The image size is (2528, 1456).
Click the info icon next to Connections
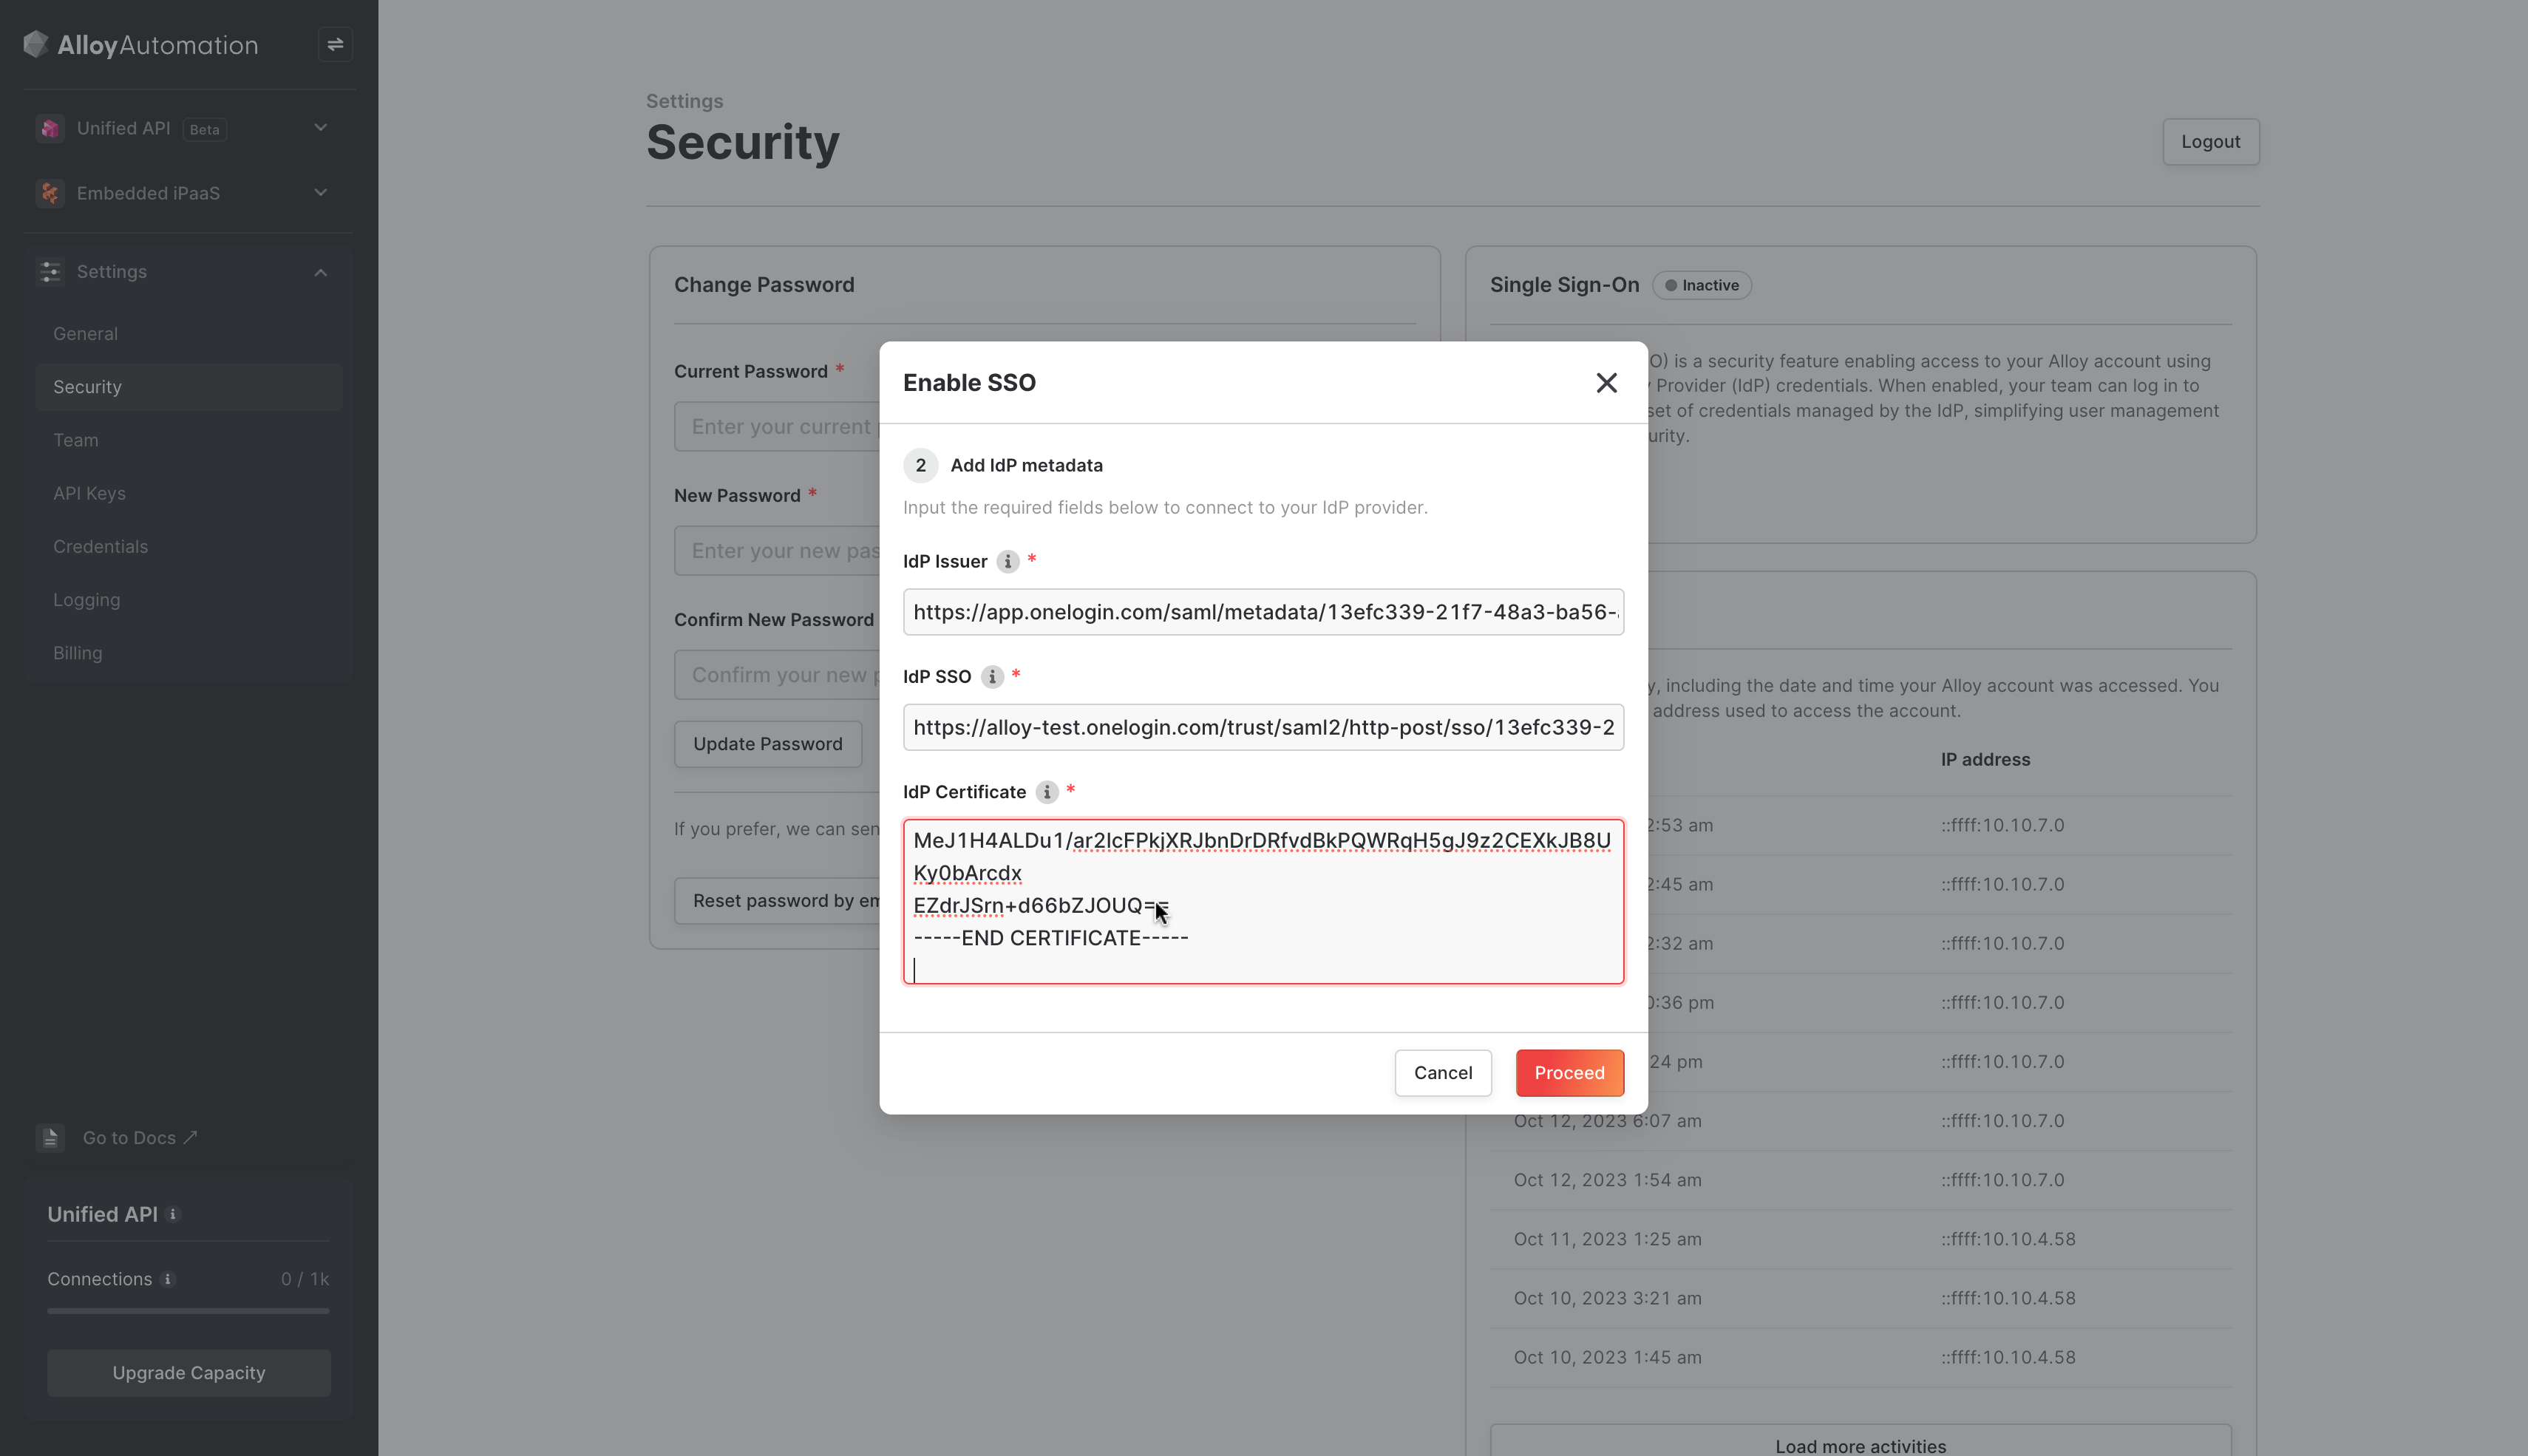[x=168, y=1279]
